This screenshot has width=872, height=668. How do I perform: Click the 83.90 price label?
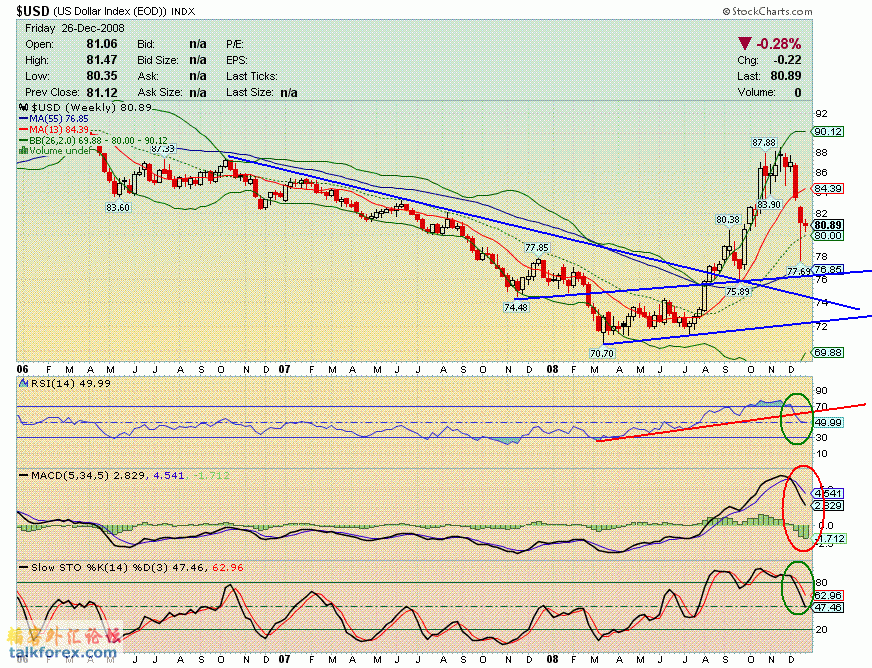click(x=769, y=204)
